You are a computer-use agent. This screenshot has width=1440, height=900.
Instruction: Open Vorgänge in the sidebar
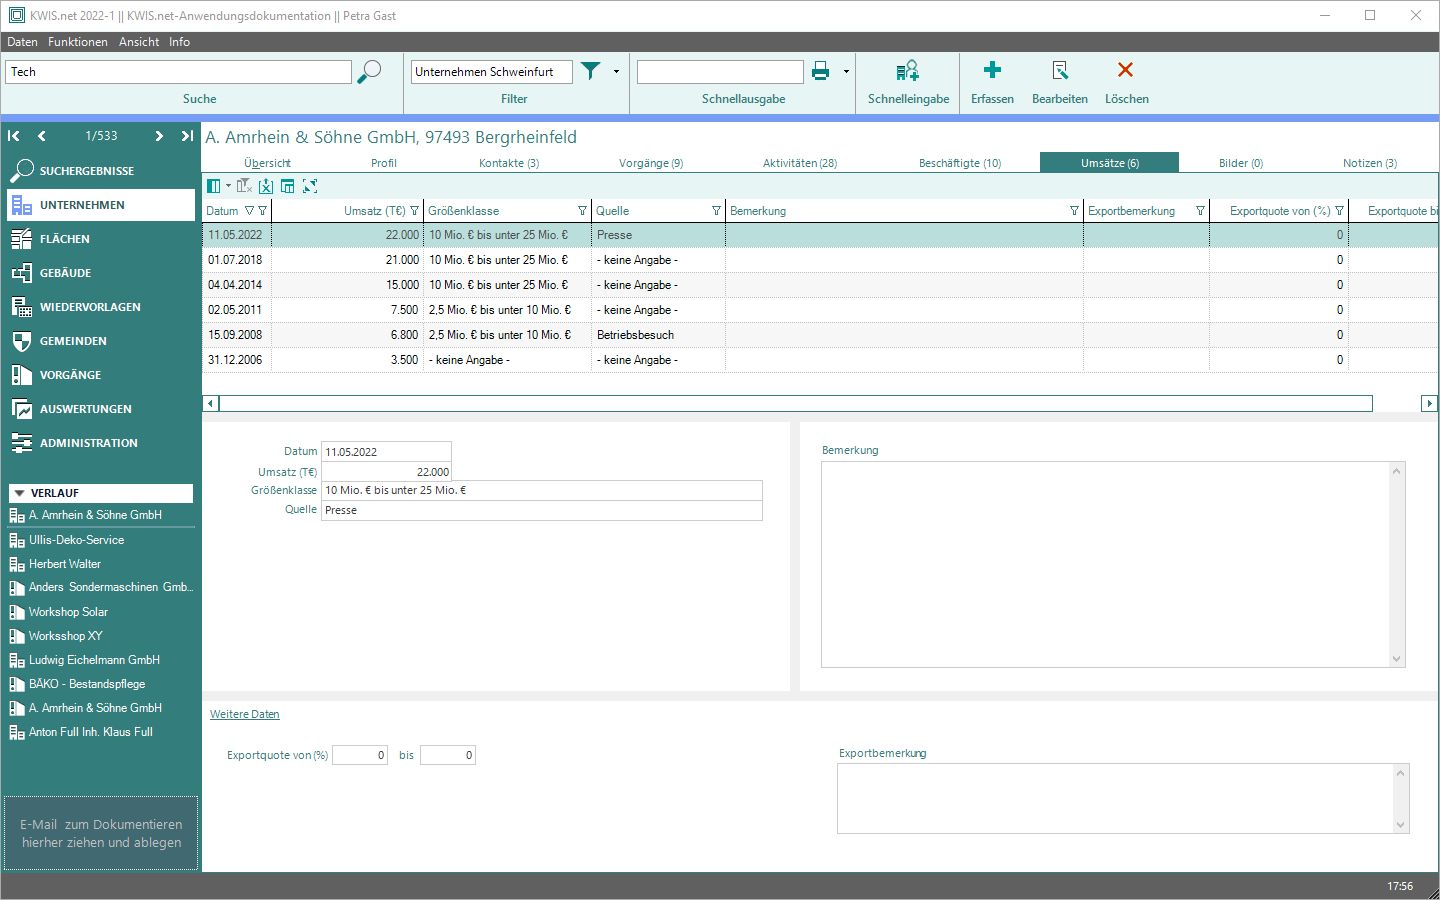tap(101, 375)
